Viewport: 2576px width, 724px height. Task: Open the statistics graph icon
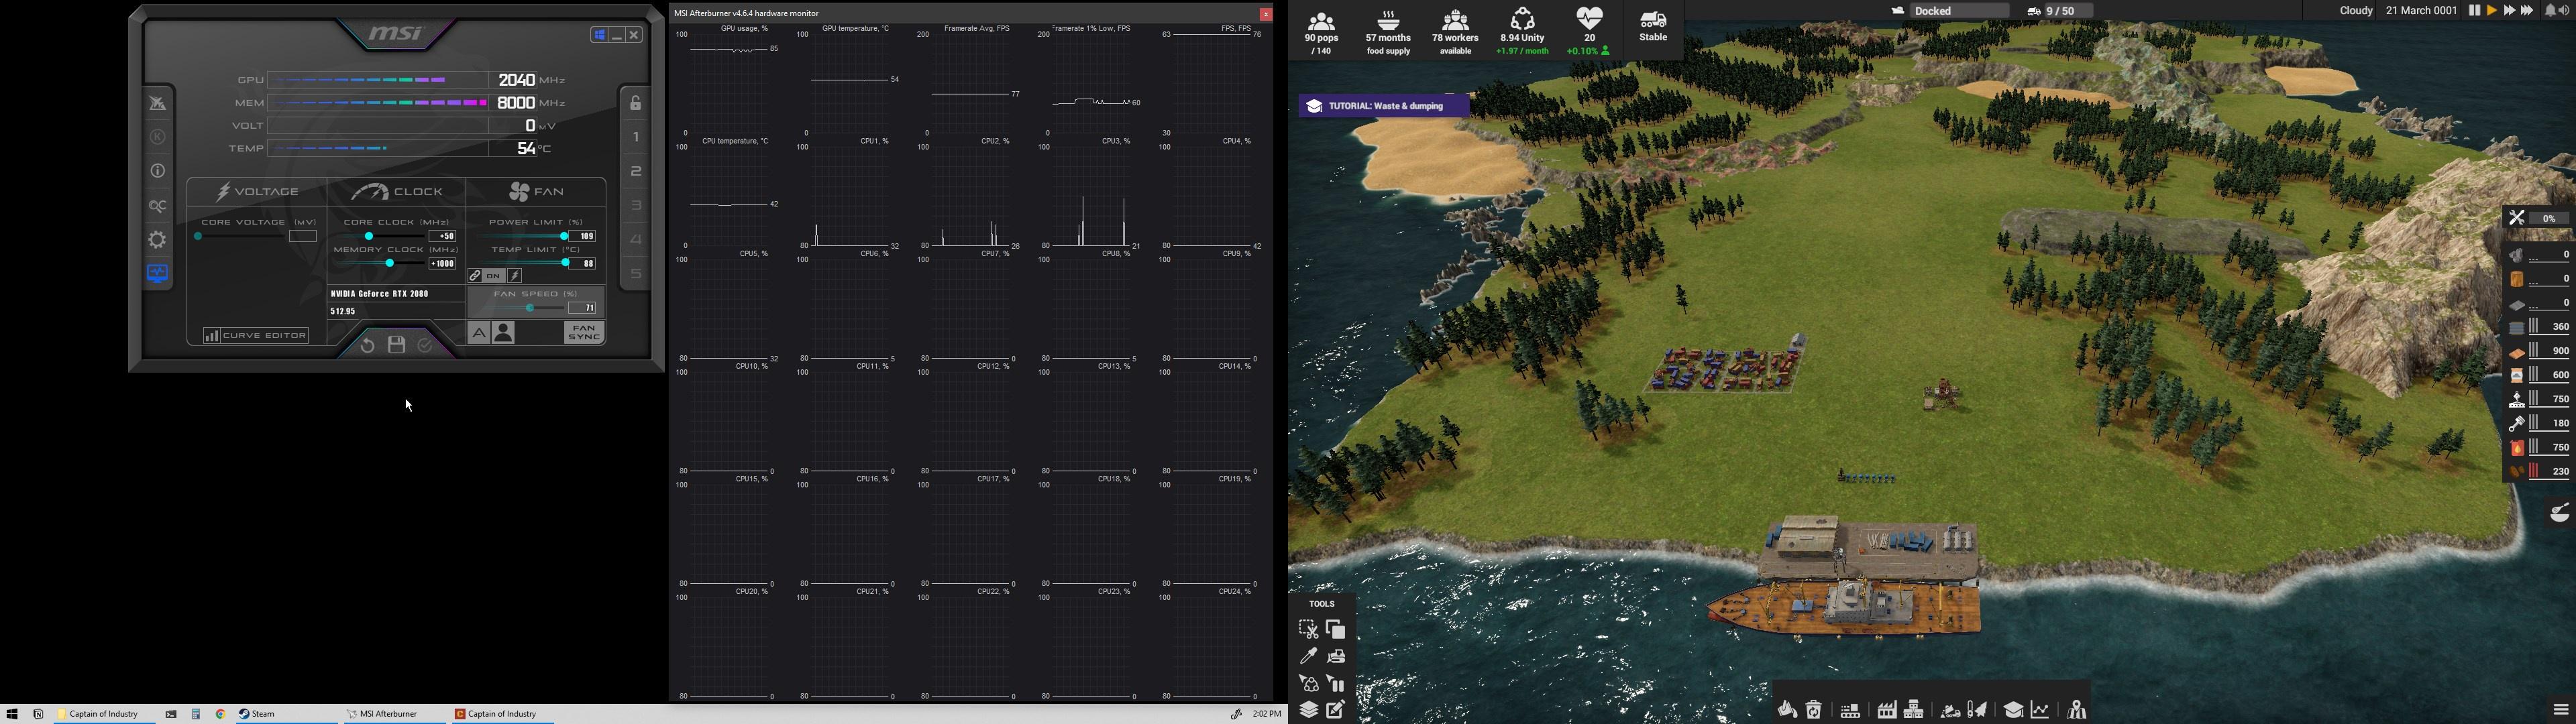coord(2040,710)
